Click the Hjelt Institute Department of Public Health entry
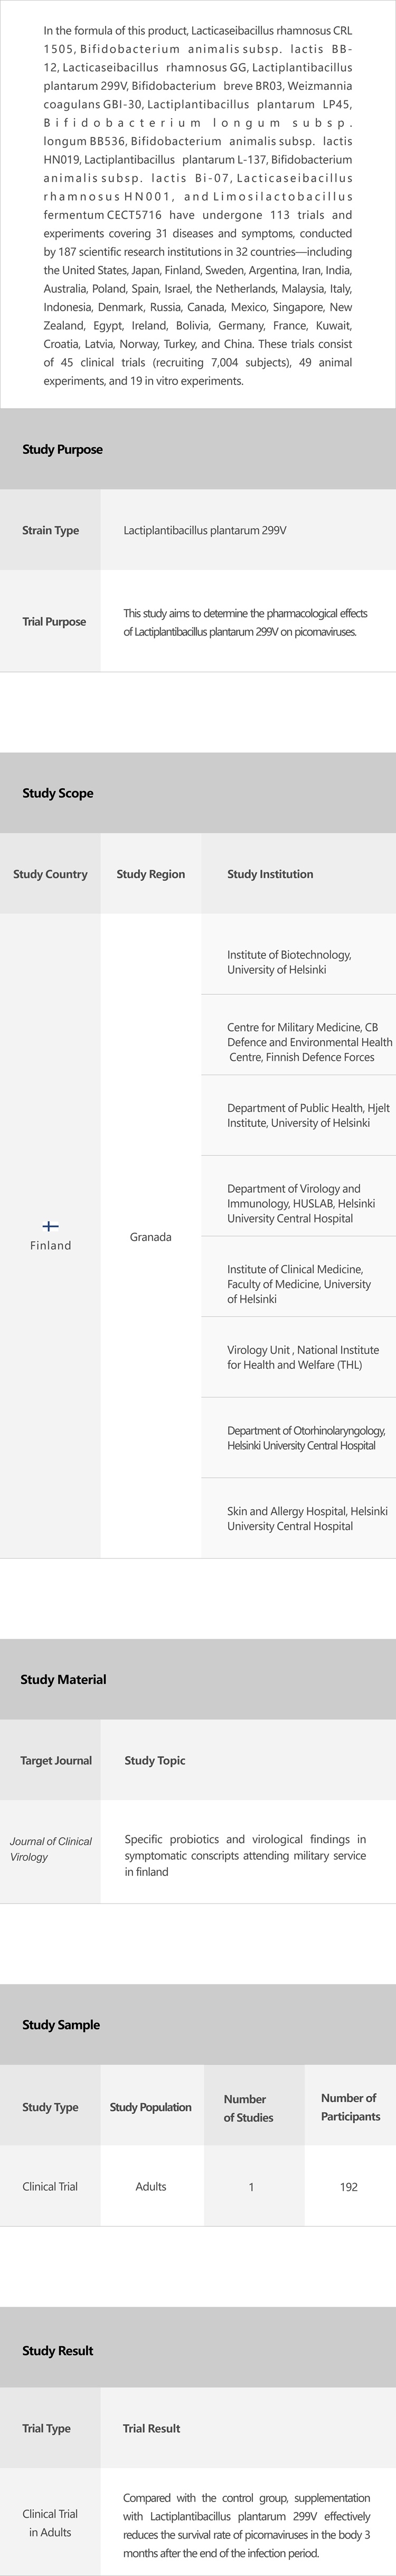The width and height of the screenshot is (396, 2576). (x=308, y=1115)
